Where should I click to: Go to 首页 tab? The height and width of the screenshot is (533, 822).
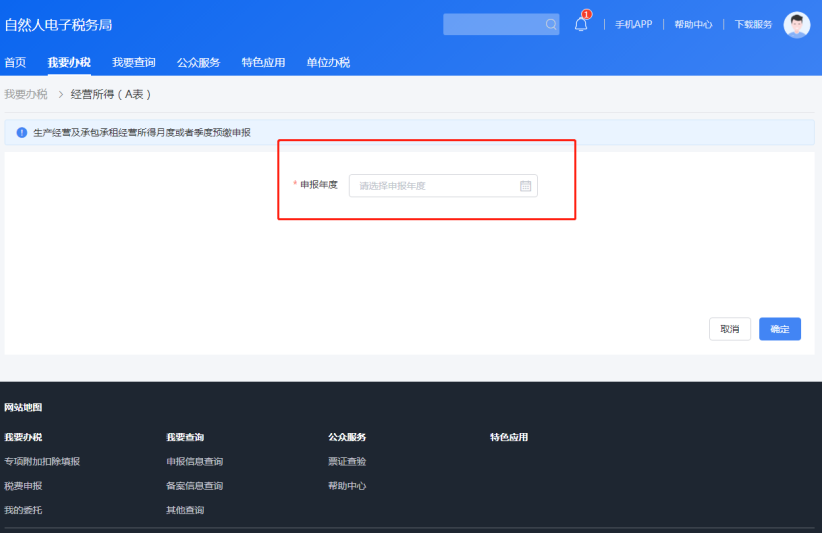pos(15,62)
